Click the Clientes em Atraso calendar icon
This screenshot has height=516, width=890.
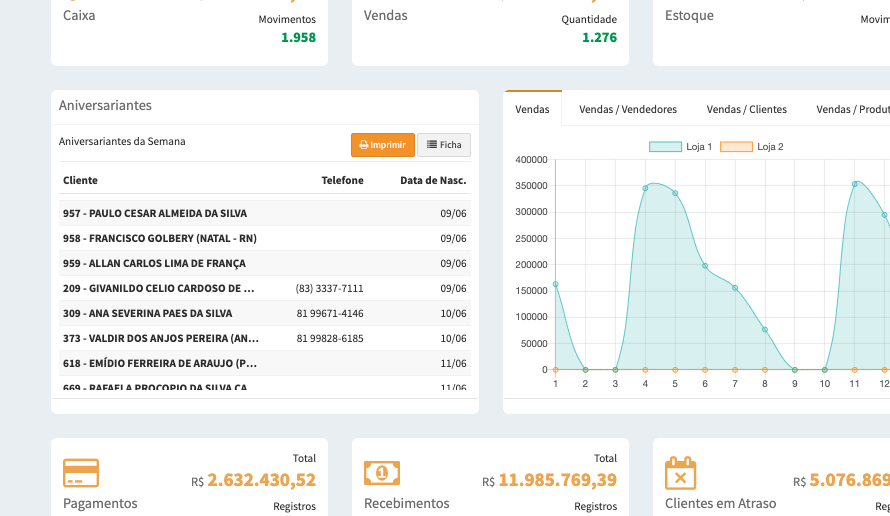pyautogui.click(x=680, y=473)
